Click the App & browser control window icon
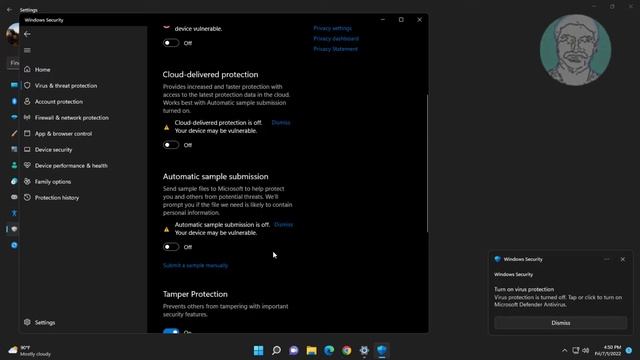This screenshot has width=640, height=360. coord(27,133)
